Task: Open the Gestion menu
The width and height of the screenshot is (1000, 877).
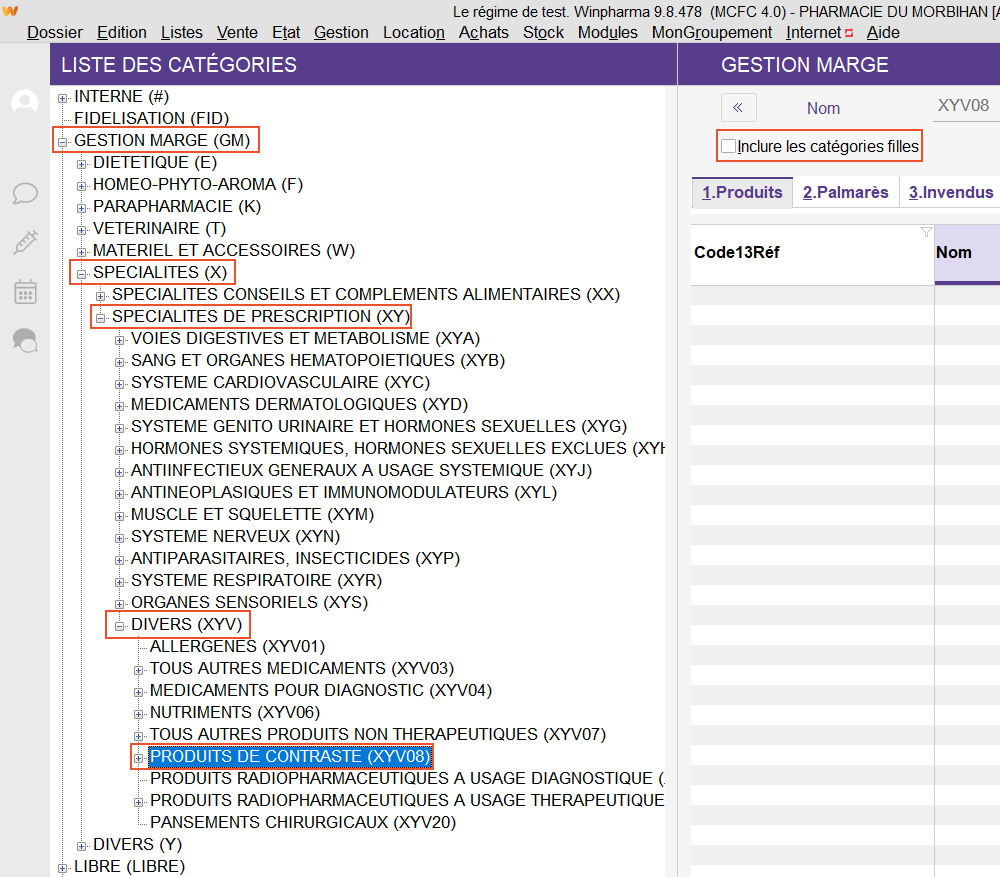Action: click(340, 32)
